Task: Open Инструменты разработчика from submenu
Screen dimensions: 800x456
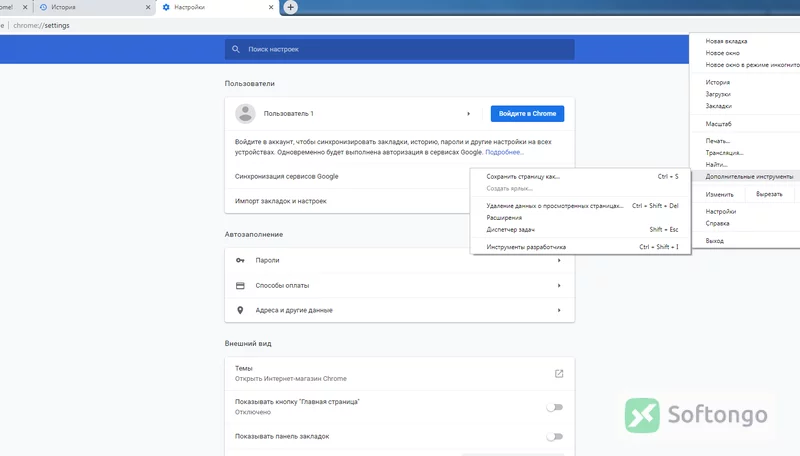Action: [x=581, y=247]
